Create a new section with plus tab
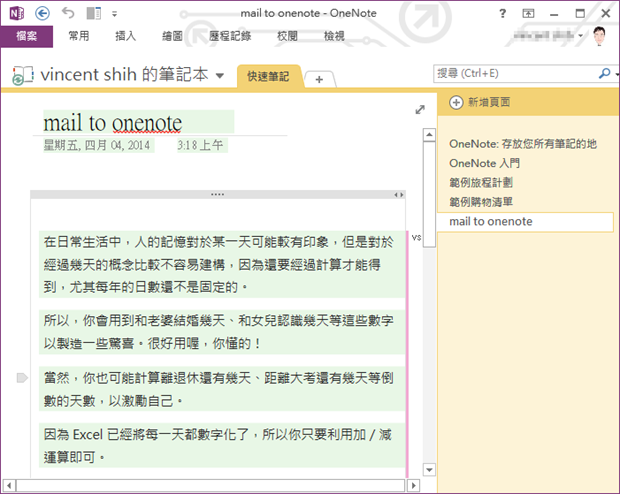Viewport: 620px width, 494px height. click(x=319, y=79)
